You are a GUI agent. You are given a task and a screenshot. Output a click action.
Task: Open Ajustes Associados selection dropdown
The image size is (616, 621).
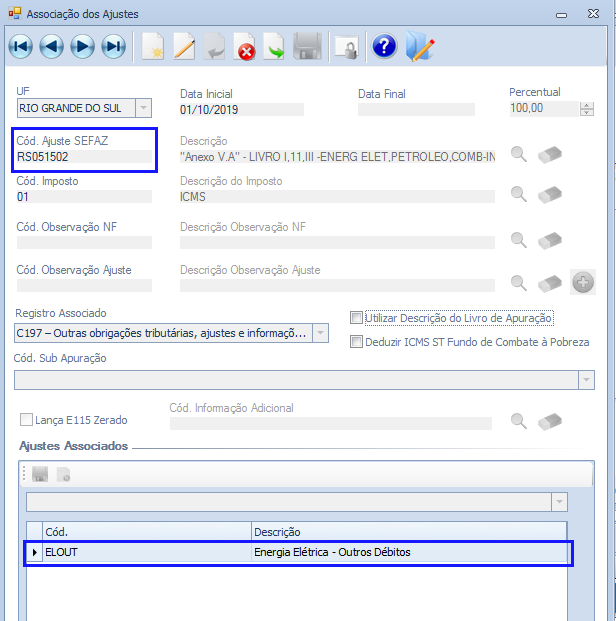tap(559, 502)
